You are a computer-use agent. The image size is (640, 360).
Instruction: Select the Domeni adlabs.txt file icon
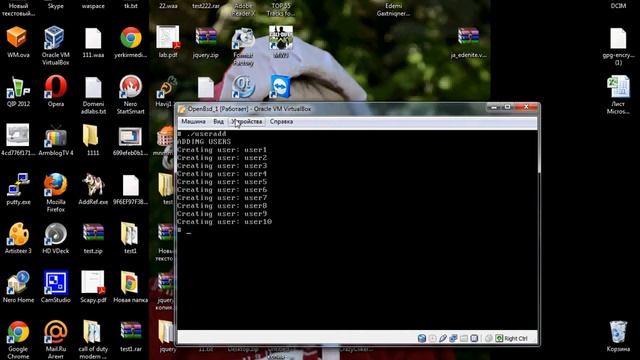pyautogui.click(x=93, y=95)
